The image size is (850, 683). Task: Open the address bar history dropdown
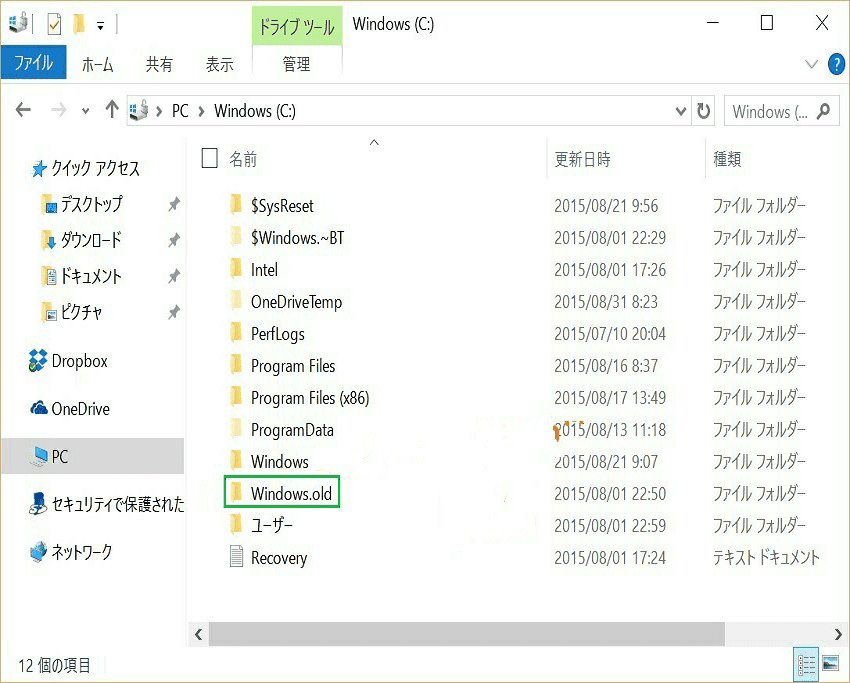coord(681,111)
